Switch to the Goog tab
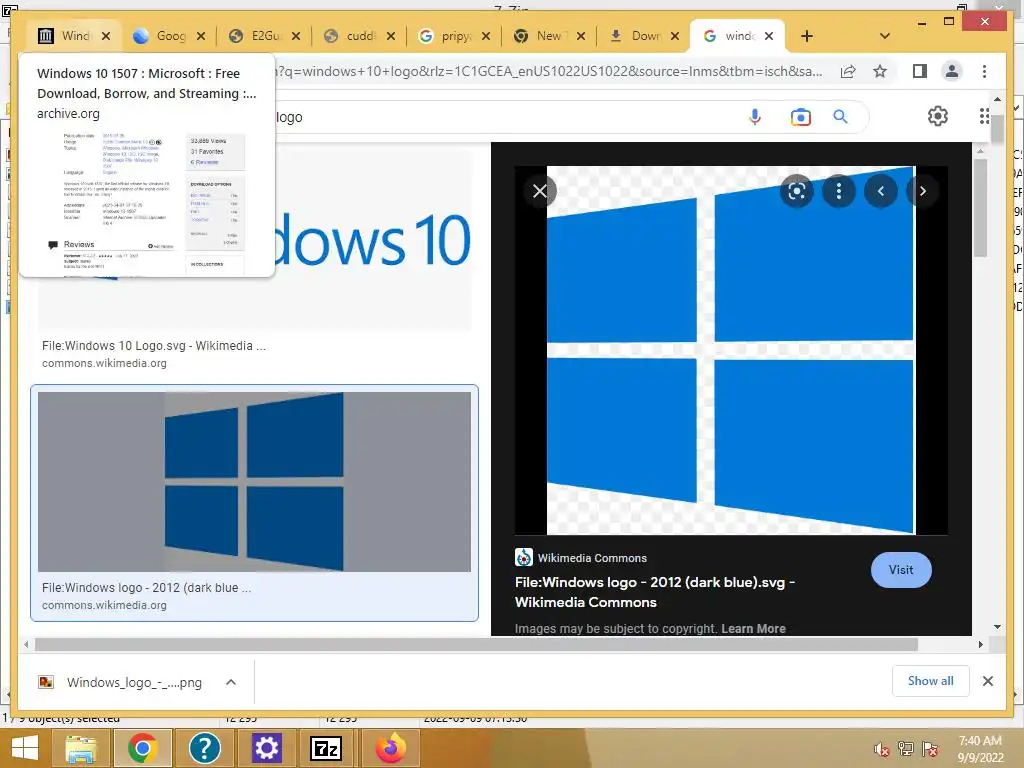 161,36
